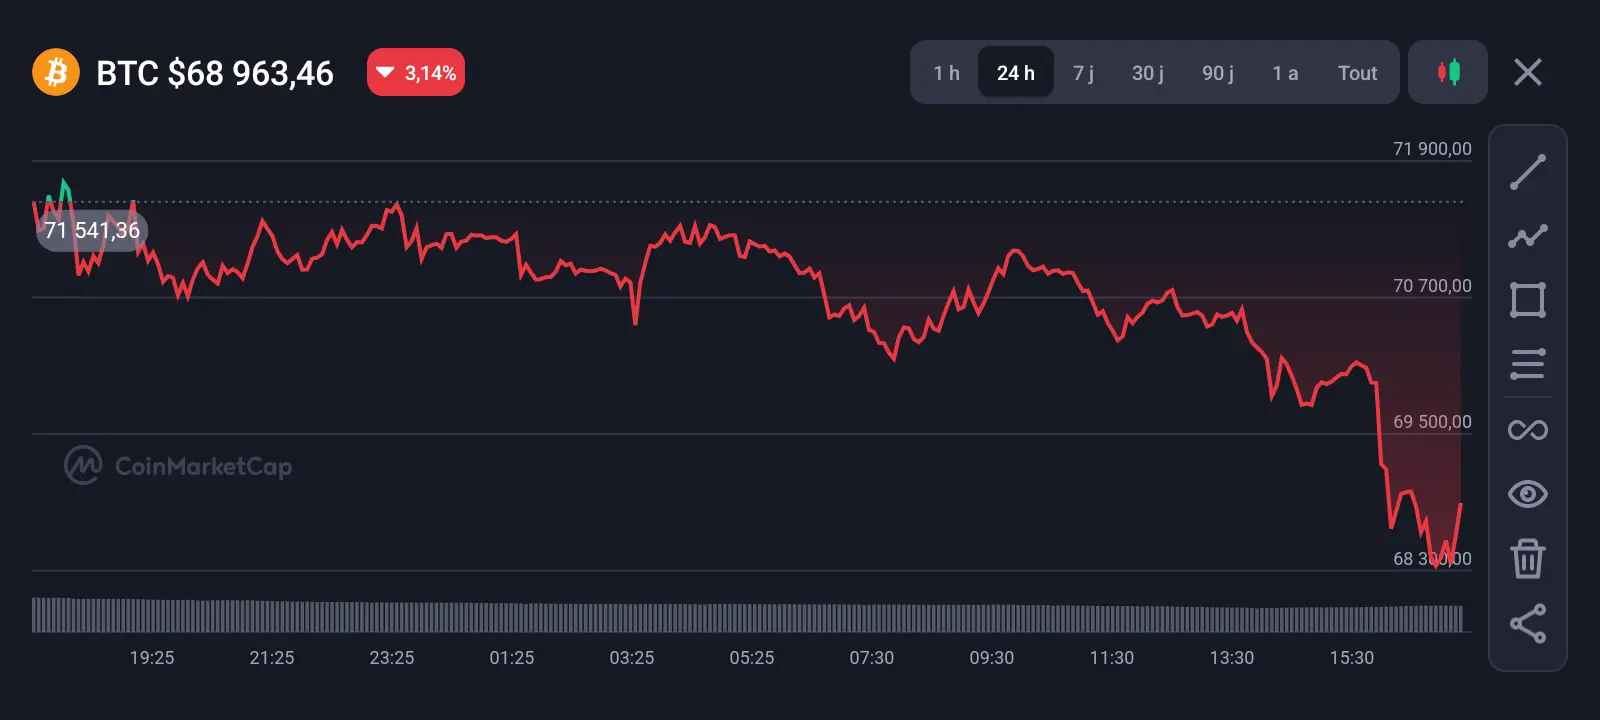Display the full history with Tout
This screenshot has width=1600, height=720.
pyautogui.click(x=1358, y=73)
